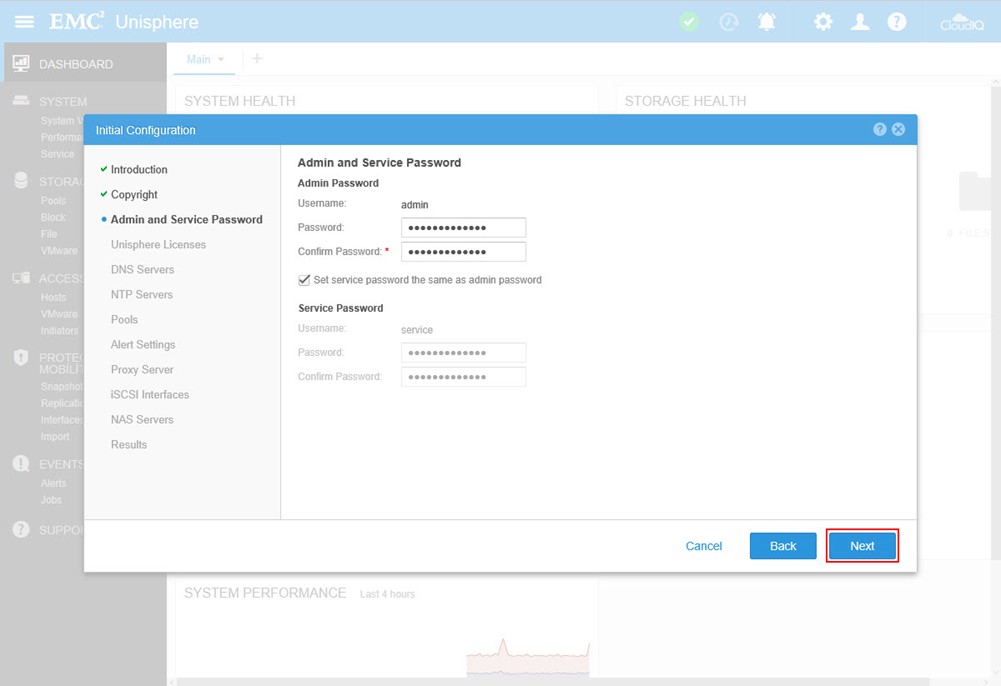Screen dimensions: 1001x686
Task: Click the 'SYSTEM HEALTH' panel title
Action: [240, 101]
